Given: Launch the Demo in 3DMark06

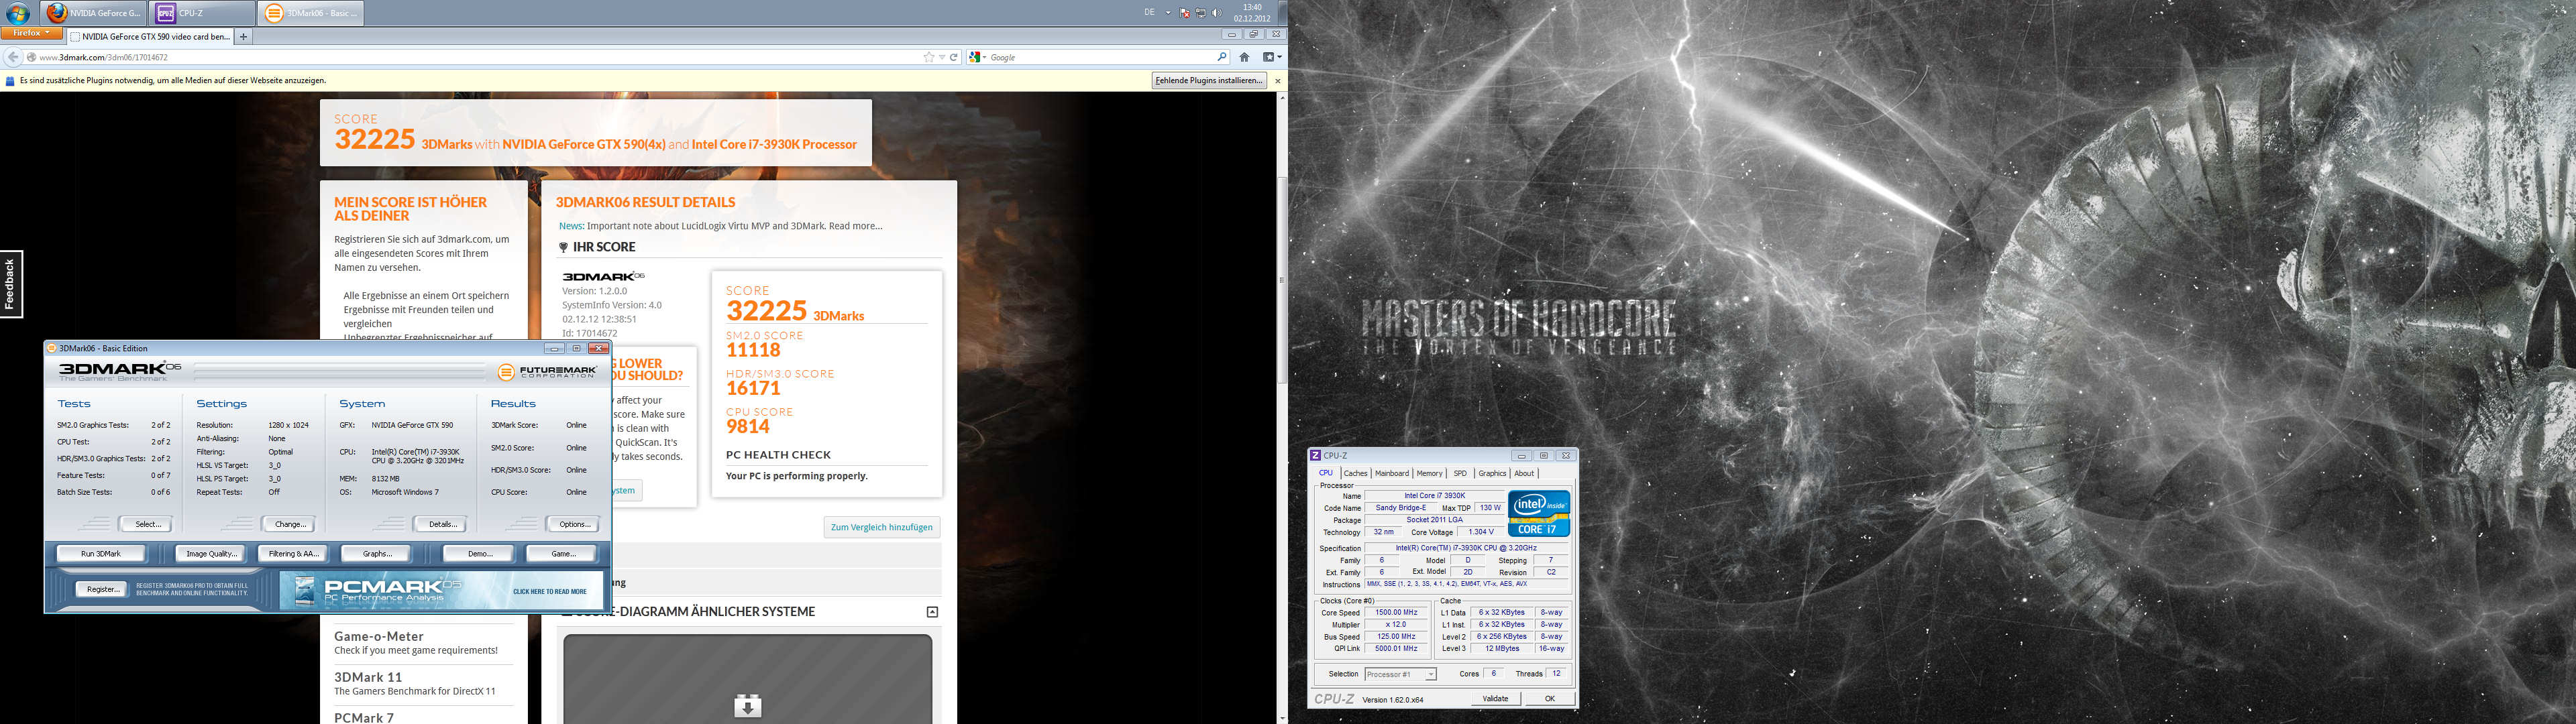Looking at the screenshot, I should click(479, 553).
